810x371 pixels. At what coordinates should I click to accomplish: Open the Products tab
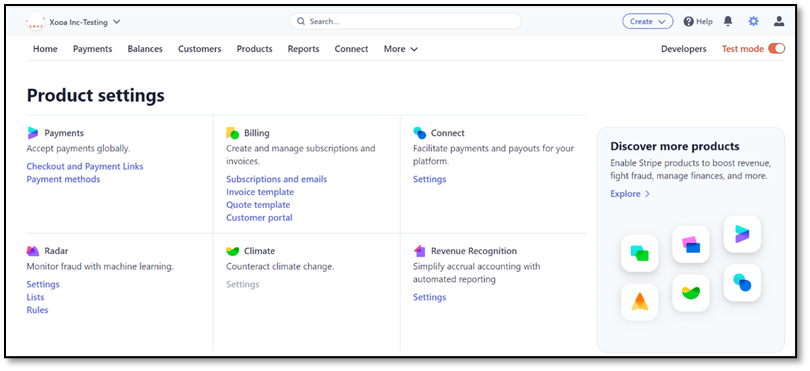coord(255,49)
